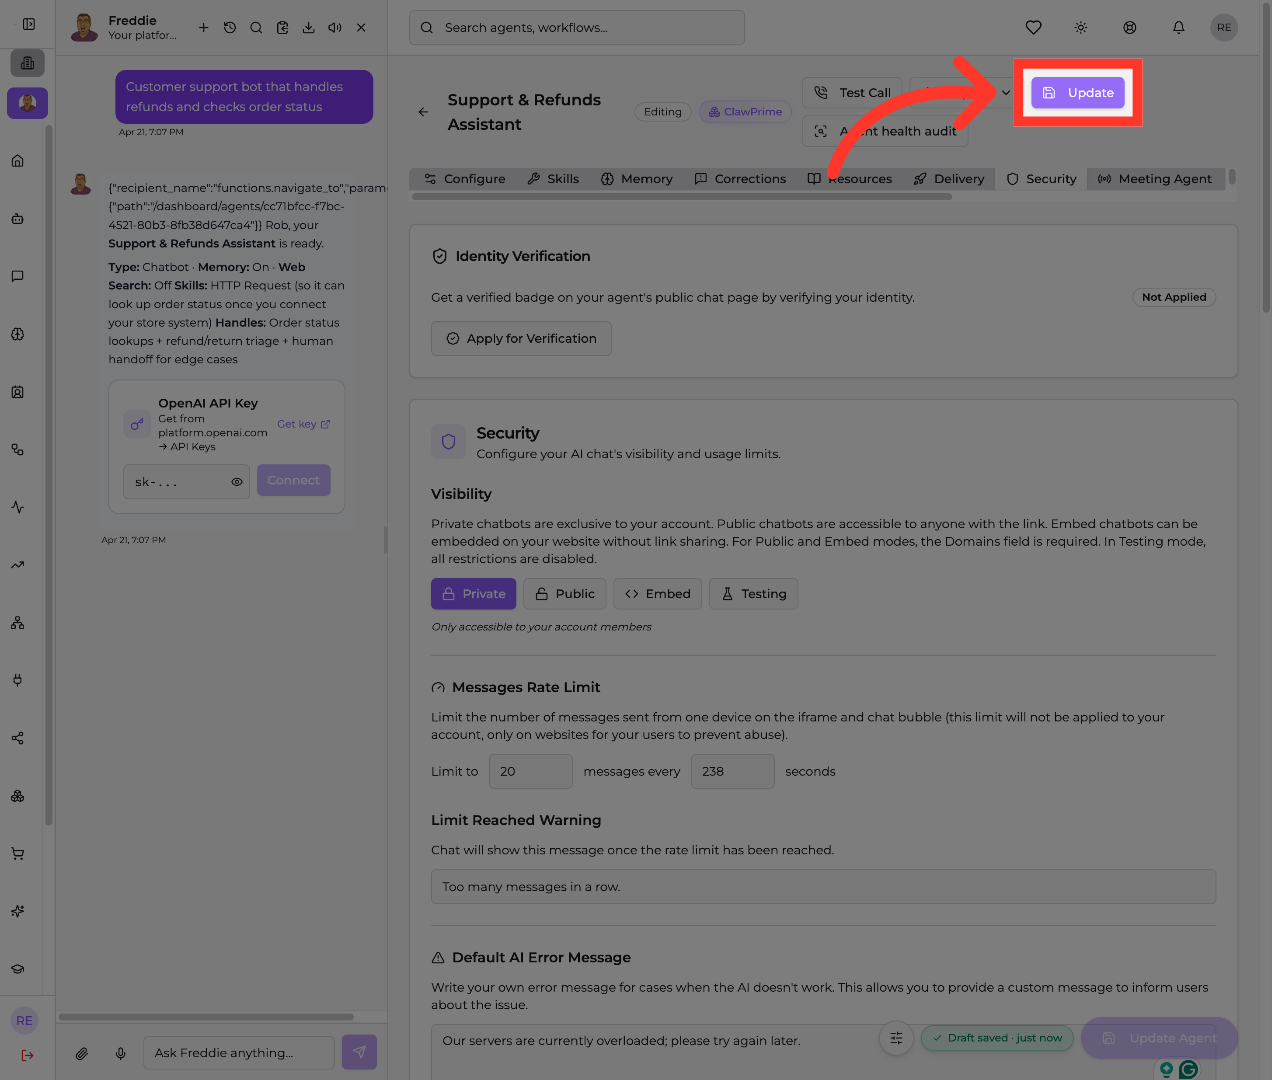Open the shopping cart icon in the sidebar
Viewport: 1272px width, 1080px height.
(x=17, y=854)
